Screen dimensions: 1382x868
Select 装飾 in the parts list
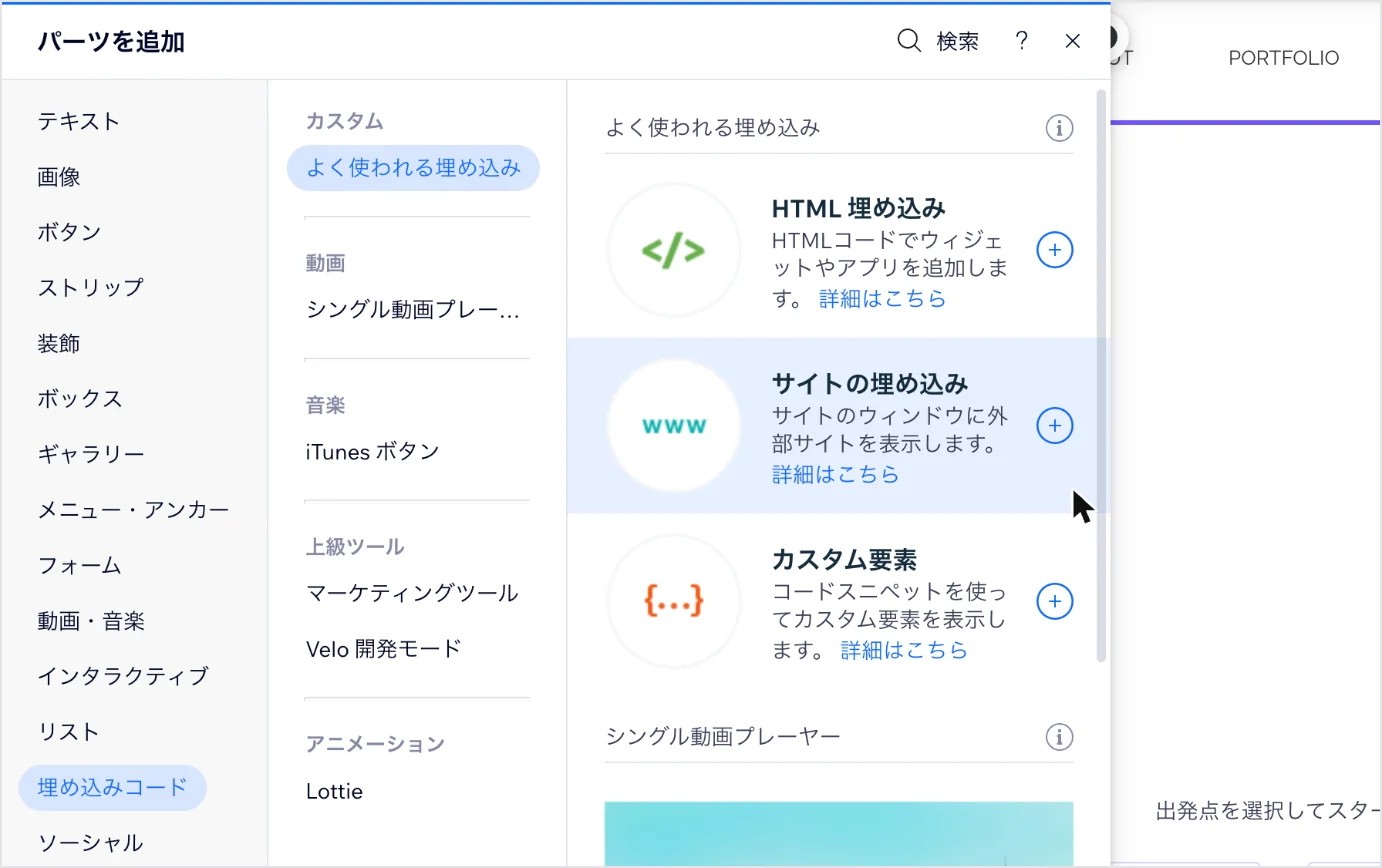pyautogui.click(x=59, y=343)
